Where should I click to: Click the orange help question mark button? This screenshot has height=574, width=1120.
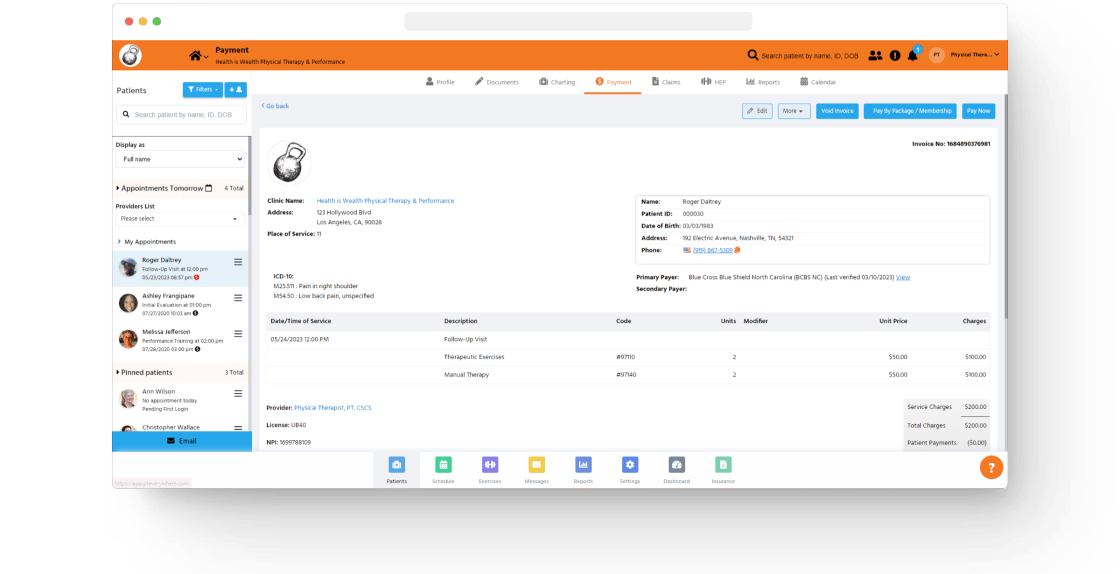(991, 468)
